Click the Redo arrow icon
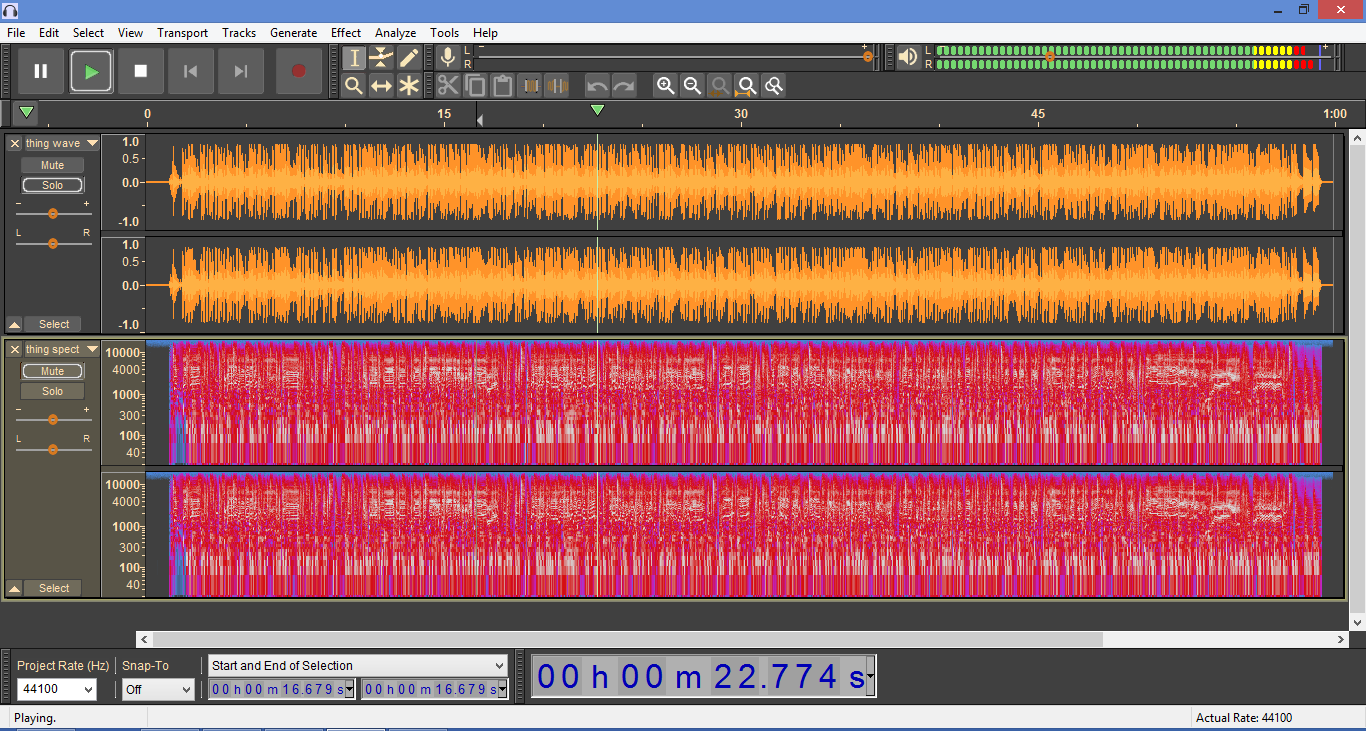Image resolution: width=1366 pixels, height=731 pixels. point(624,86)
